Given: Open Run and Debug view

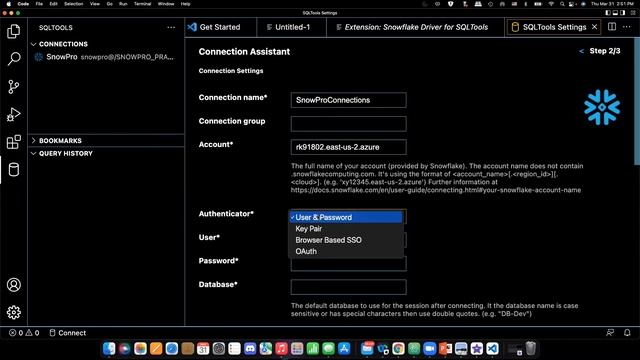Looking at the screenshot, I should [13, 114].
